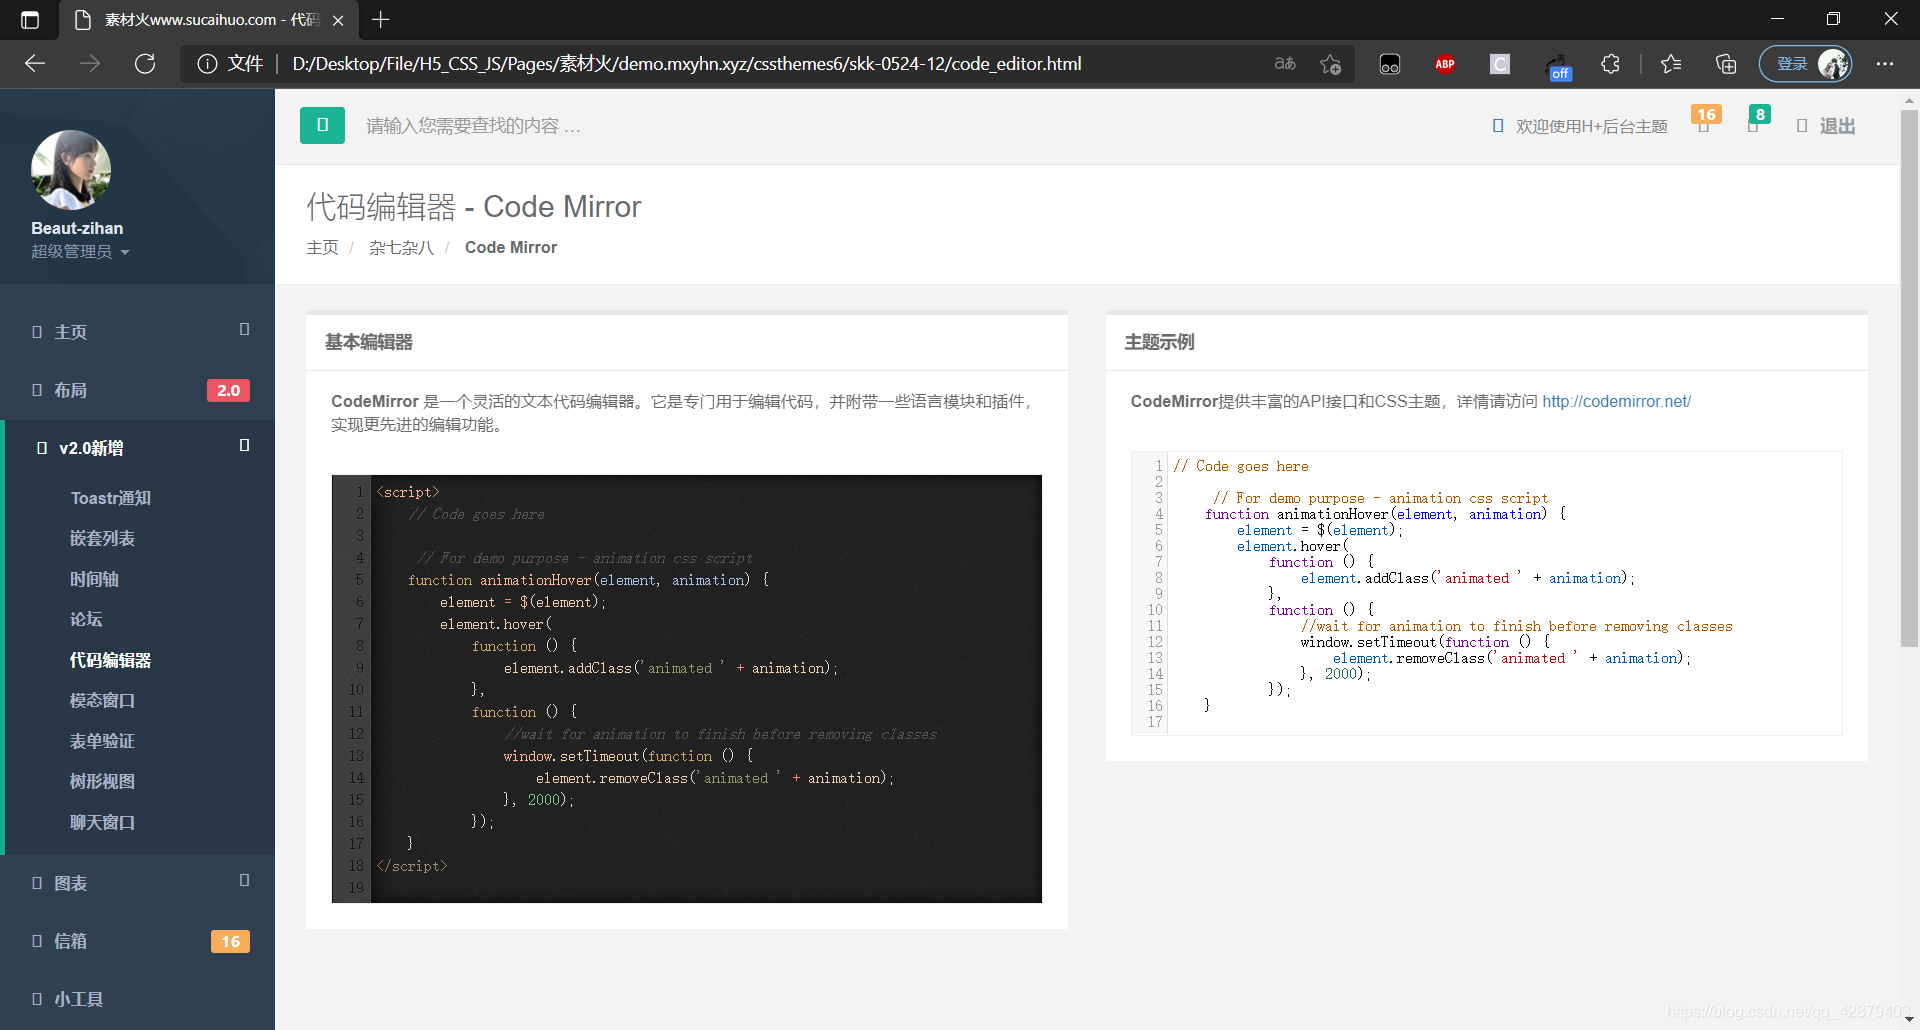The width and height of the screenshot is (1920, 1030).
Task: Open the tab actions menu icon
Action: (x=30, y=19)
